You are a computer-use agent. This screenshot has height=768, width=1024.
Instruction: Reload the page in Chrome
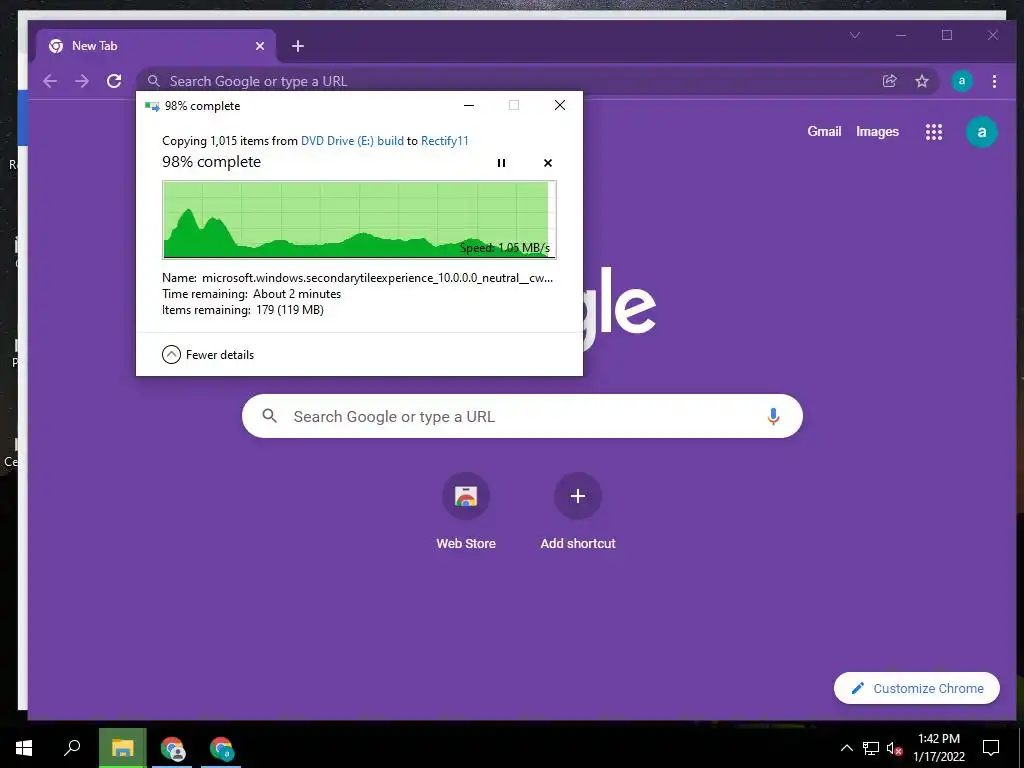click(114, 81)
